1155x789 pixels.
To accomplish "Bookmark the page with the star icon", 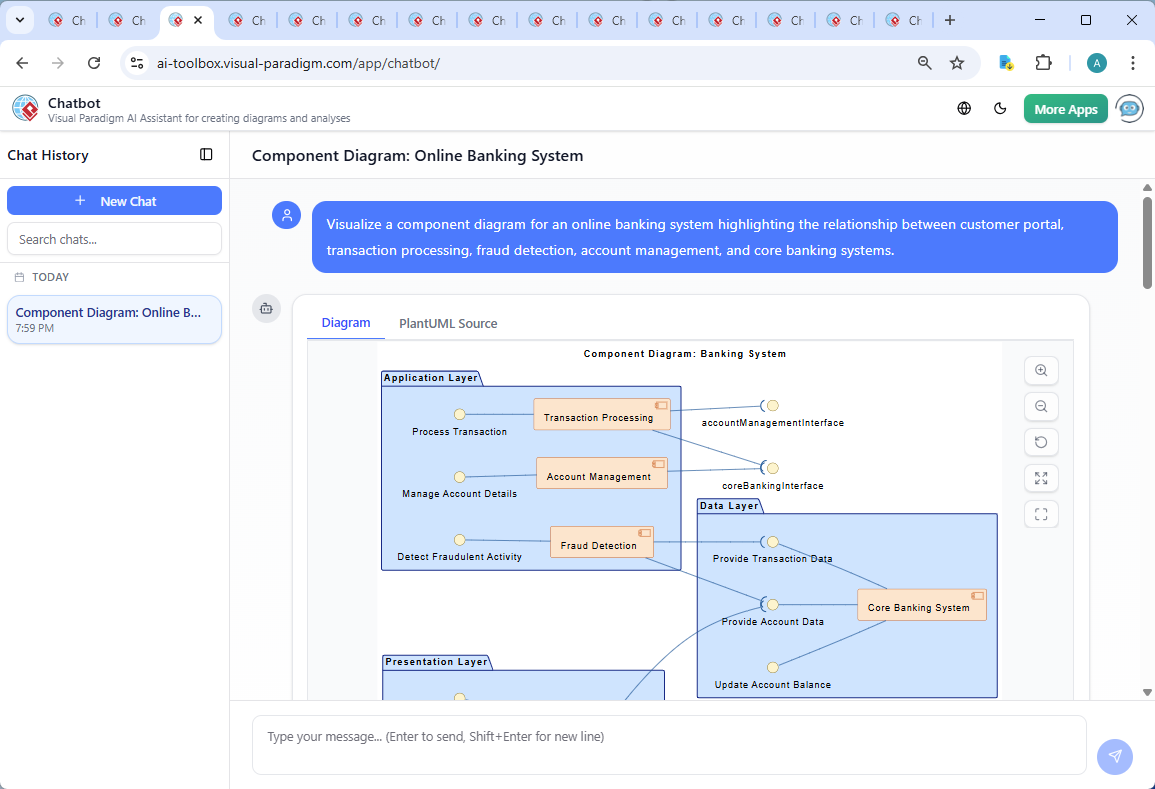I will 957,62.
